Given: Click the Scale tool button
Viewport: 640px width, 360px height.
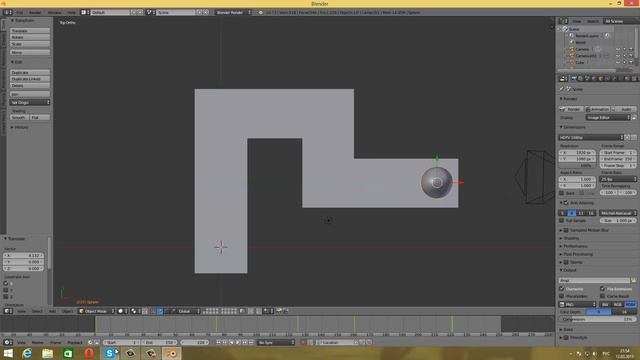Looking at the screenshot, I should (x=30, y=44).
